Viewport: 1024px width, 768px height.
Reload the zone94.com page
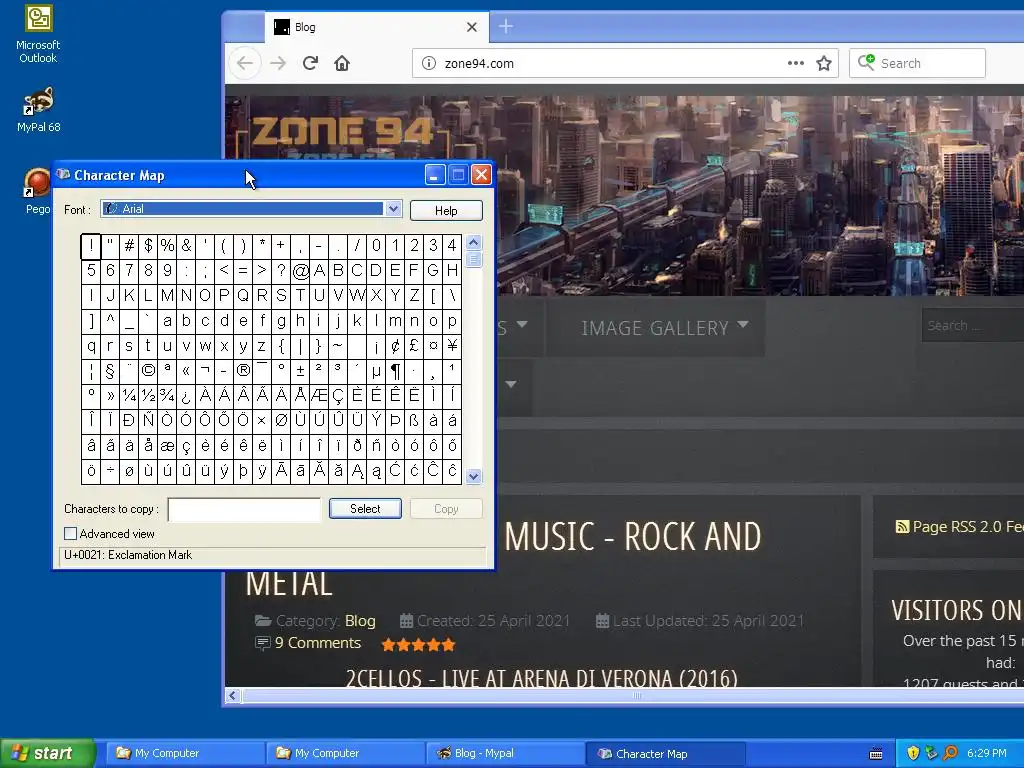pos(310,63)
